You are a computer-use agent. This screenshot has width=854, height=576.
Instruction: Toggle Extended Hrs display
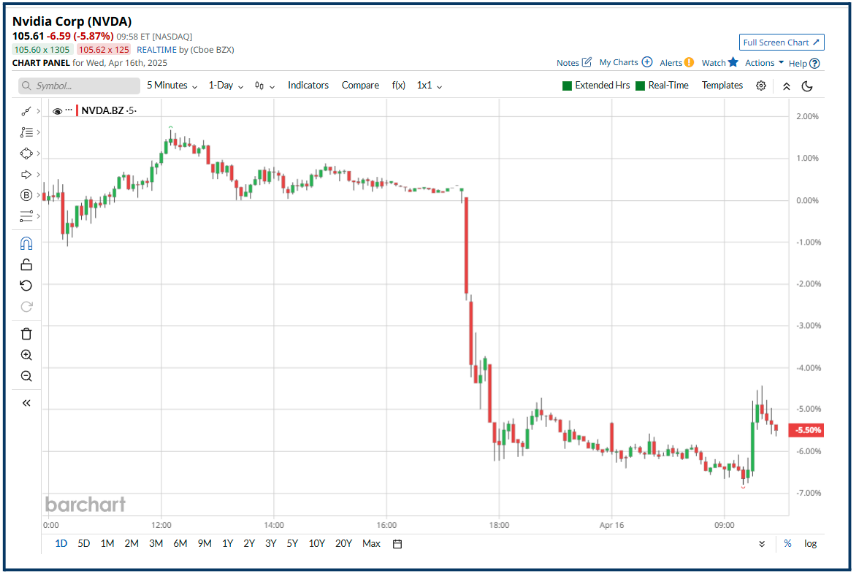pos(595,86)
